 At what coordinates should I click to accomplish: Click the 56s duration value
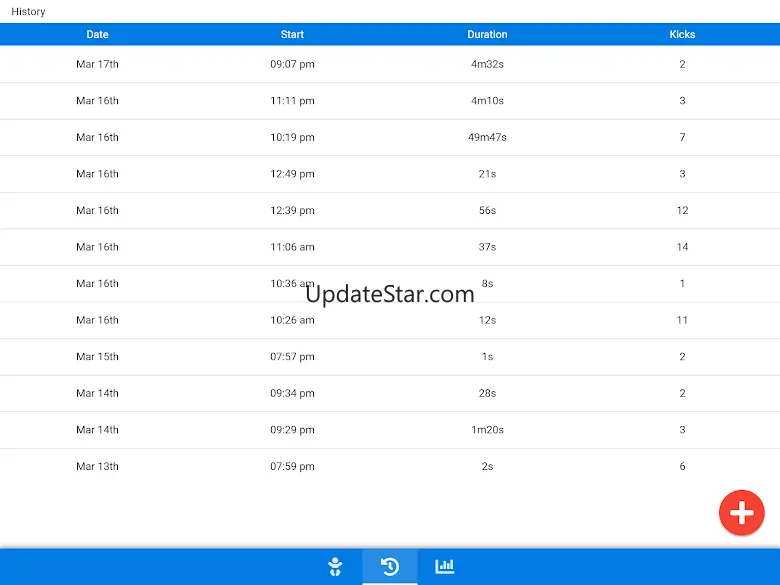coord(487,210)
